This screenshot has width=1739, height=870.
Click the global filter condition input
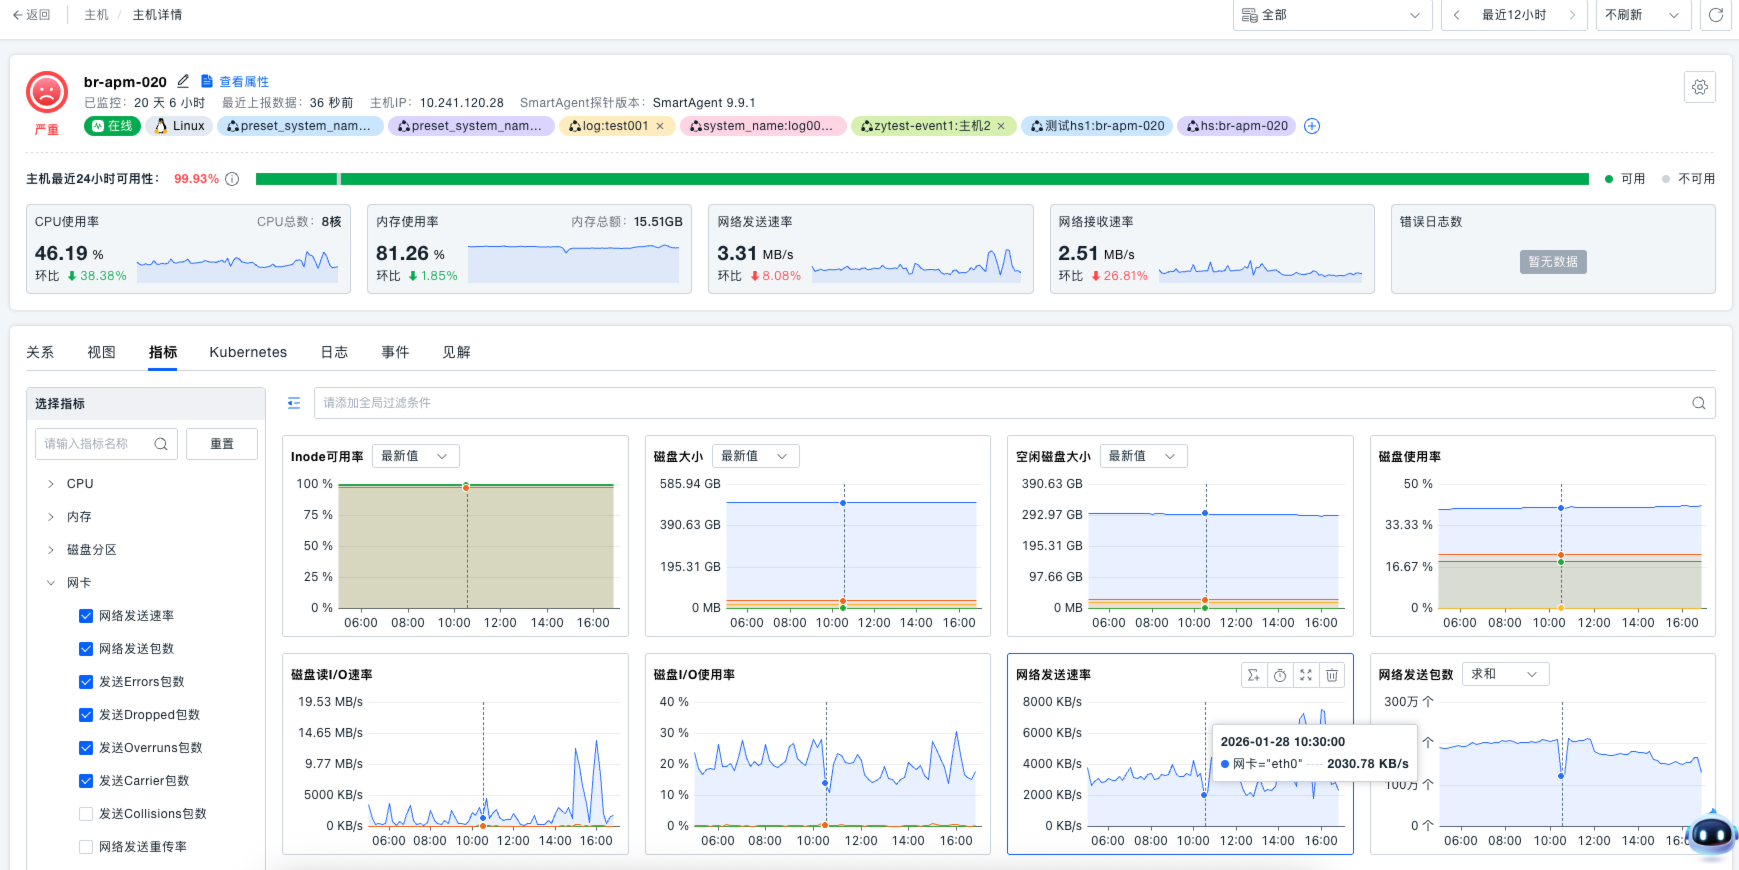(x=1000, y=403)
